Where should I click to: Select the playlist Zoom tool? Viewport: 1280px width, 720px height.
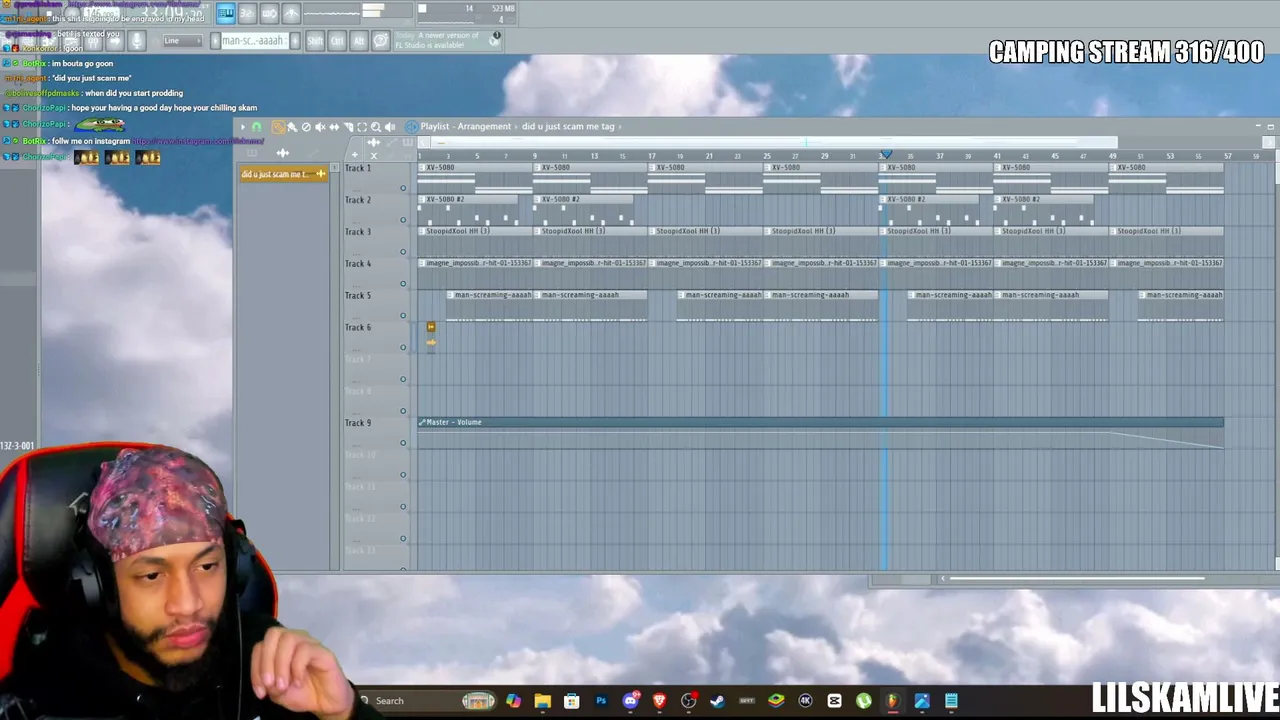coord(376,127)
